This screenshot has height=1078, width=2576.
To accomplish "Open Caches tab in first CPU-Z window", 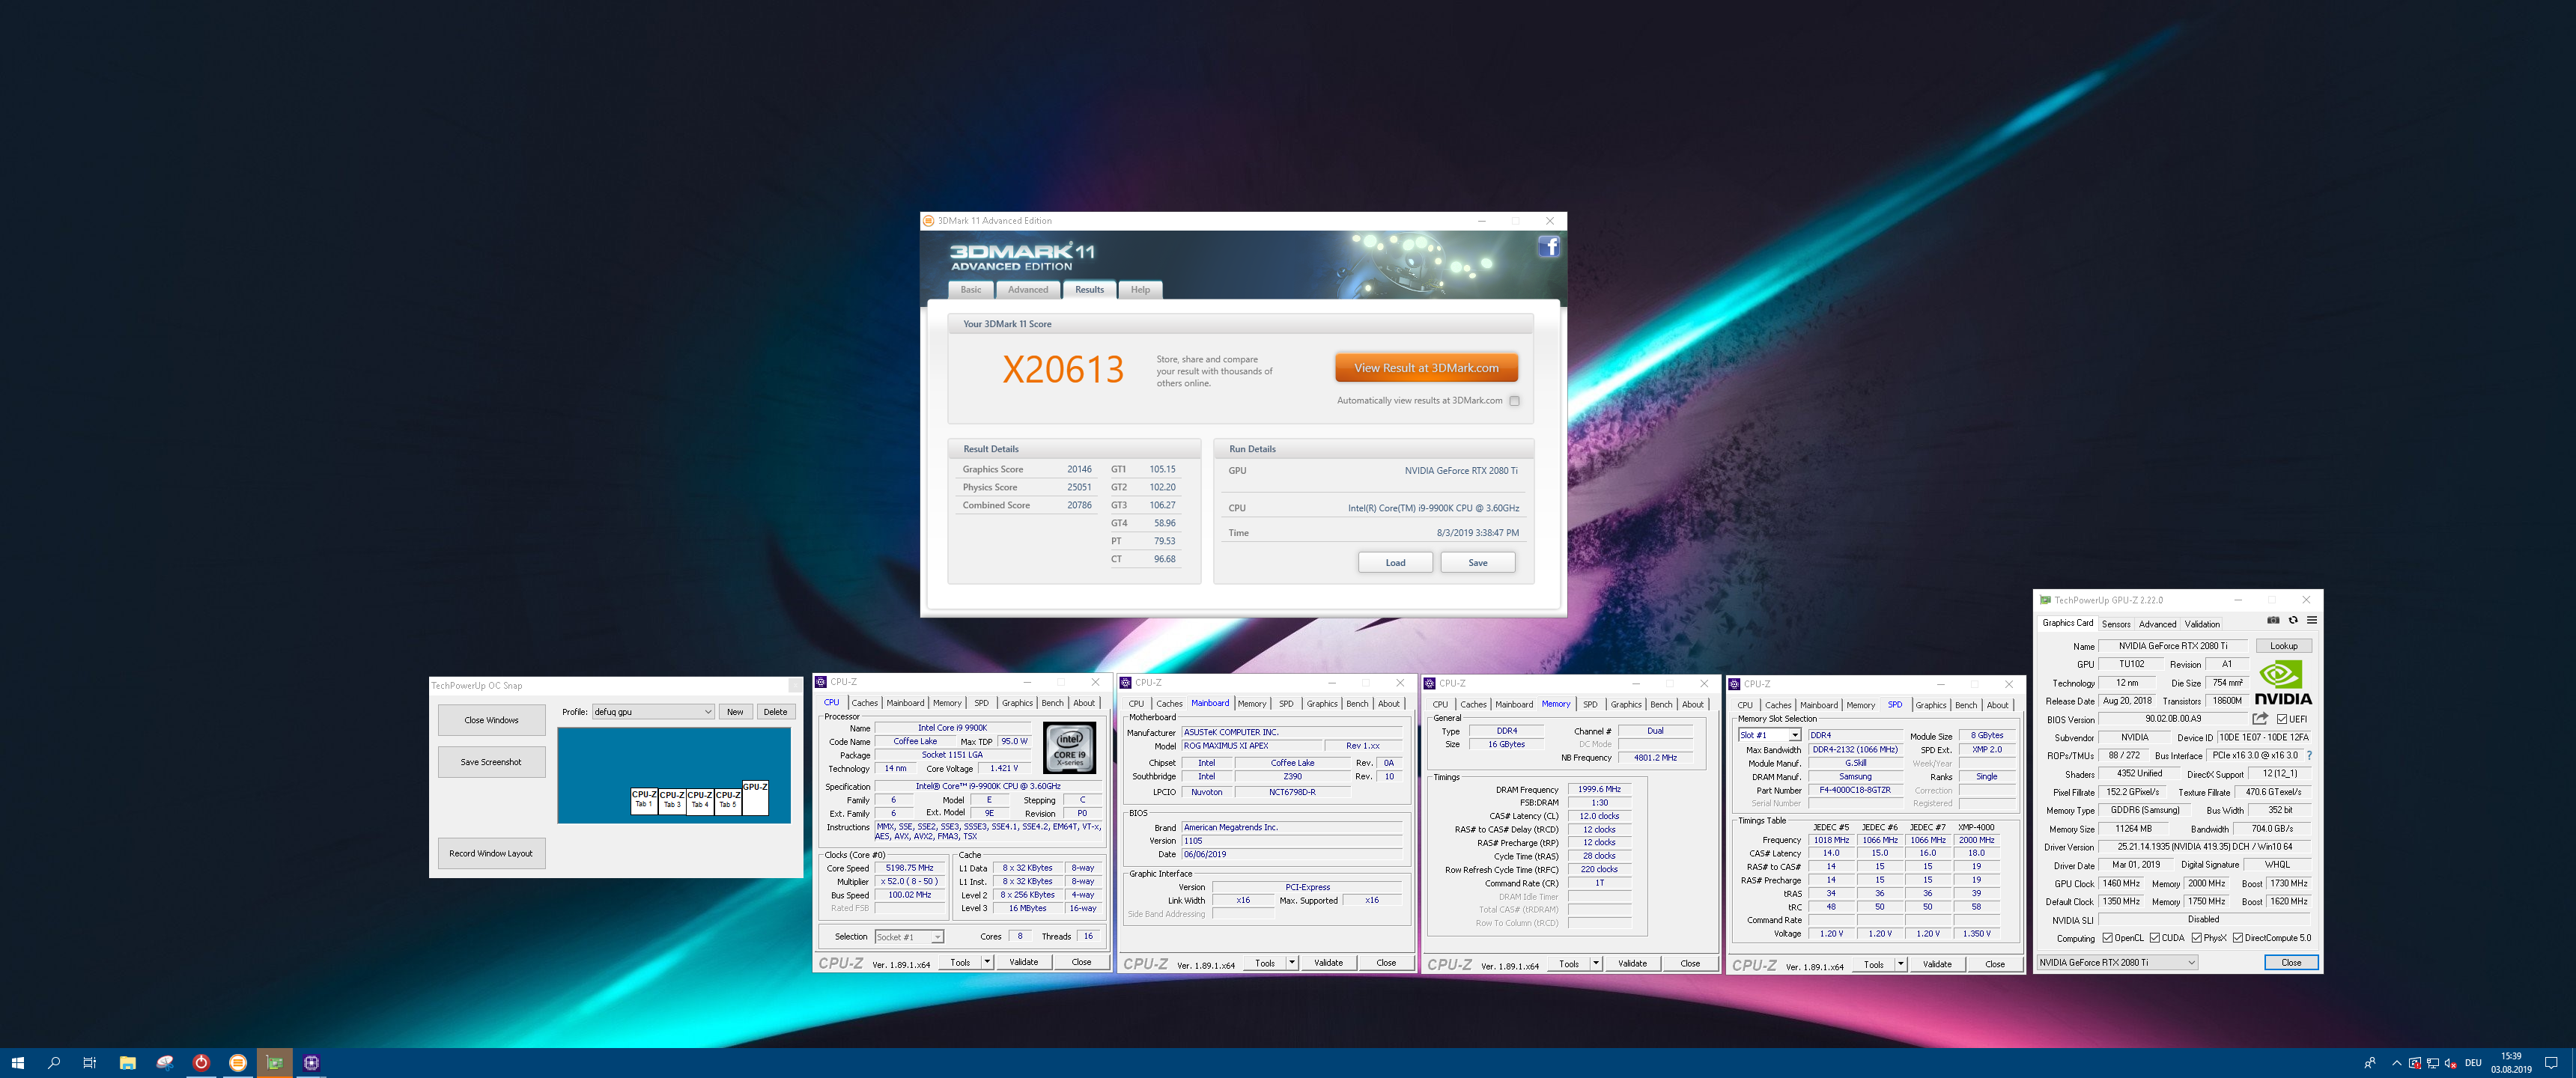I will coord(864,703).
